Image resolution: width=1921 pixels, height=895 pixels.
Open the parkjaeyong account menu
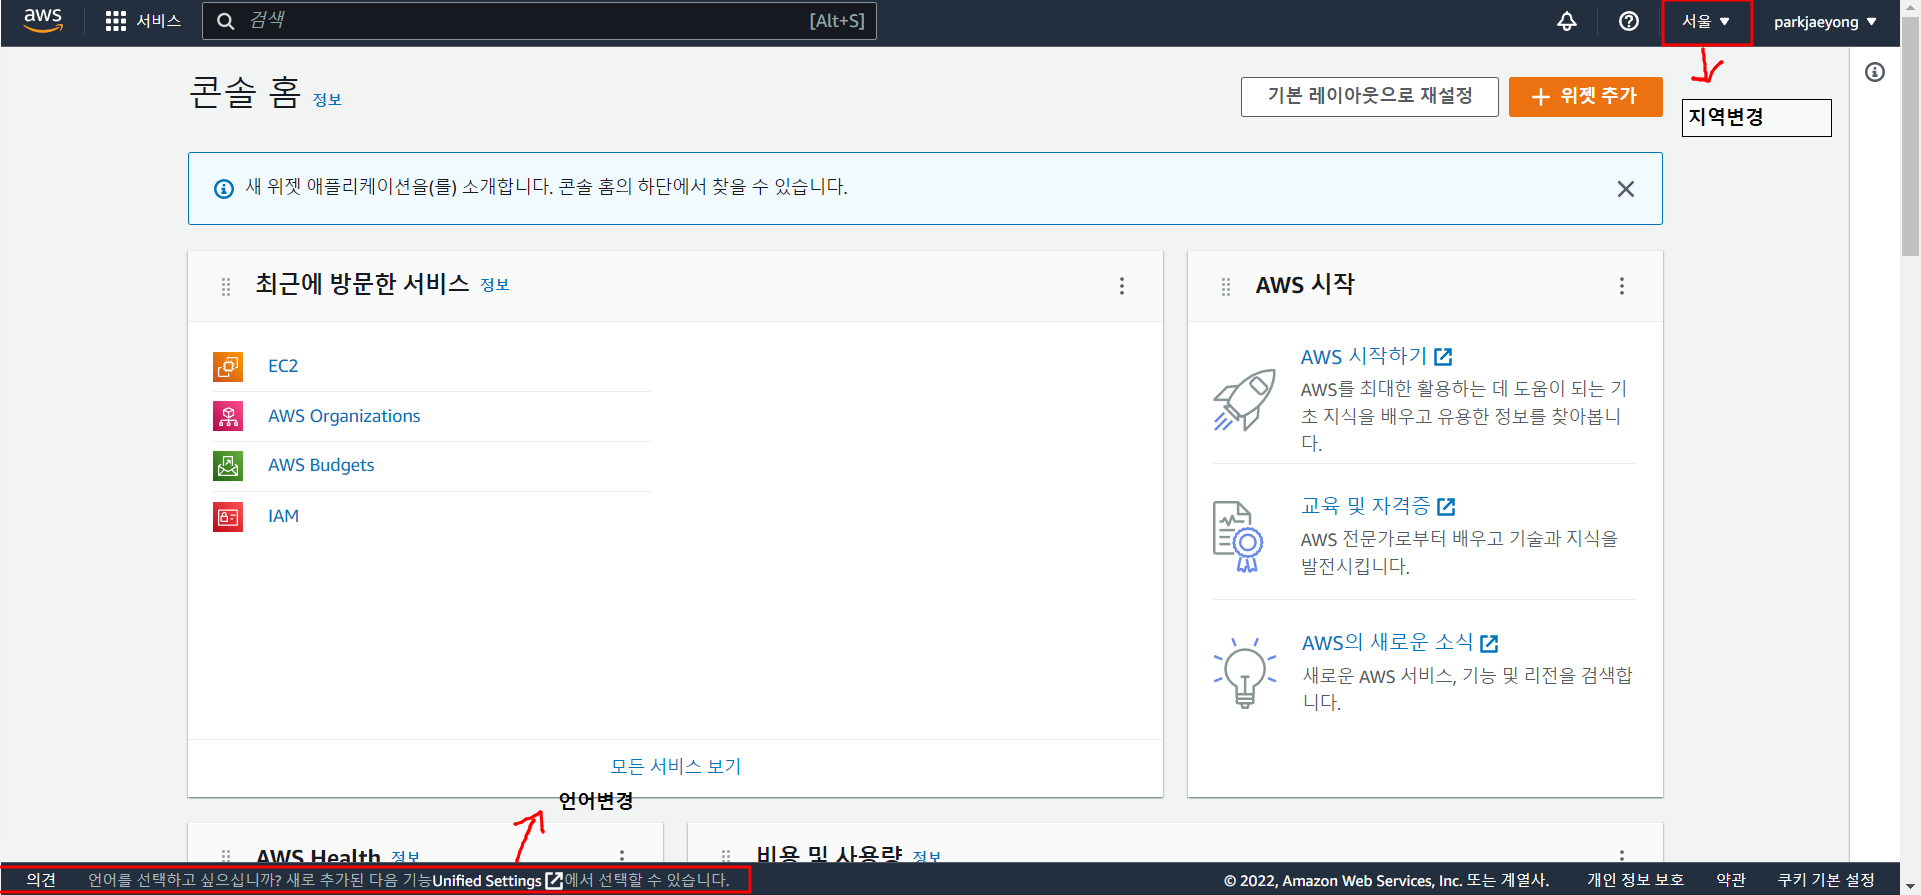1825,22
